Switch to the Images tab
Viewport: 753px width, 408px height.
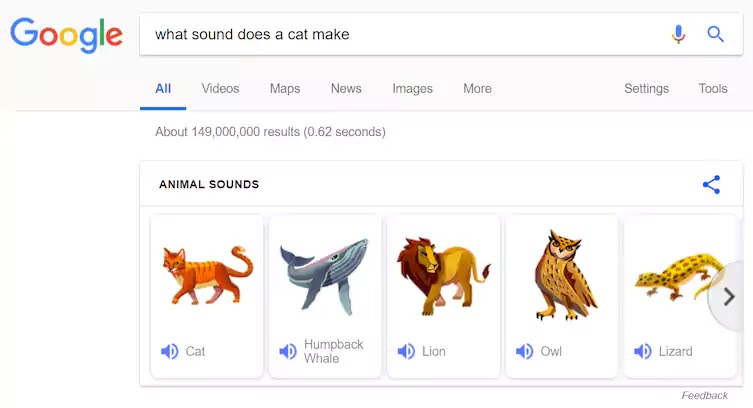coord(412,88)
